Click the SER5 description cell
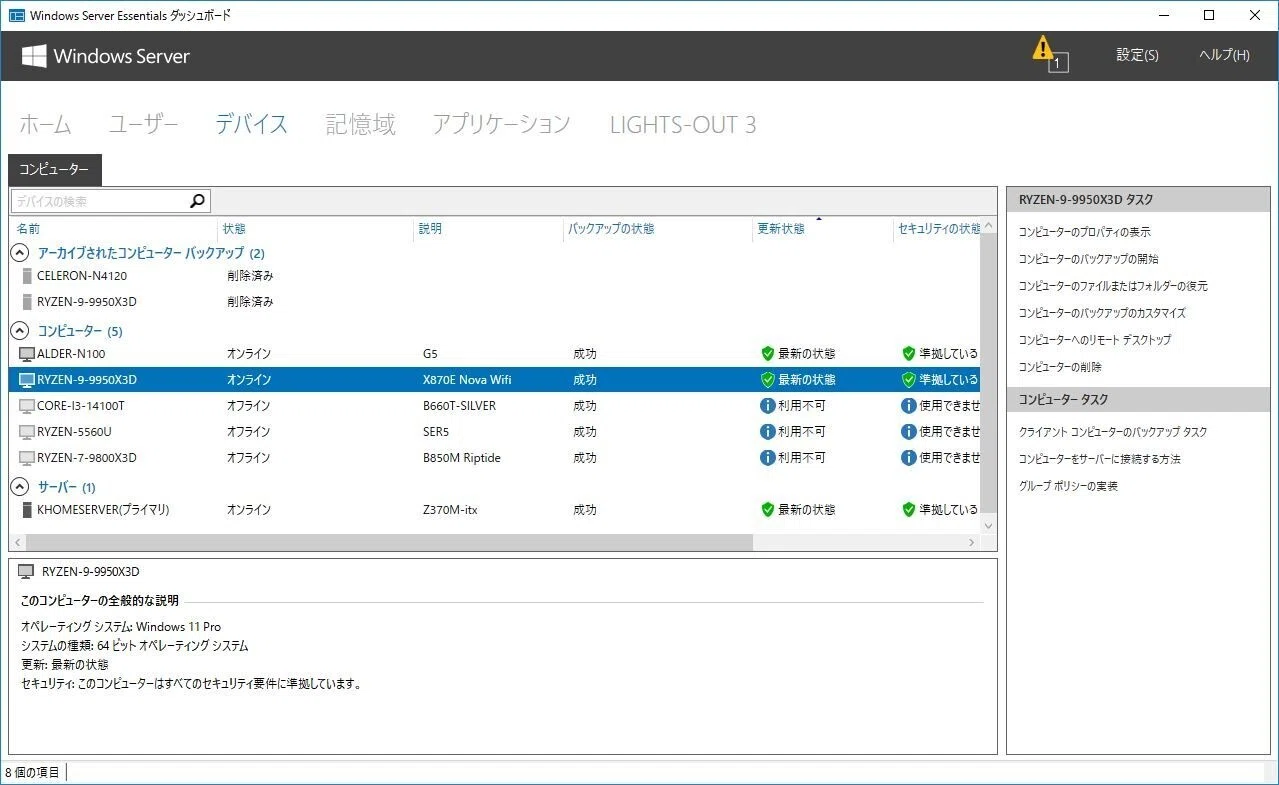Image resolution: width=1279 pixels, height=785 pixels. click(x=438, y=432)
